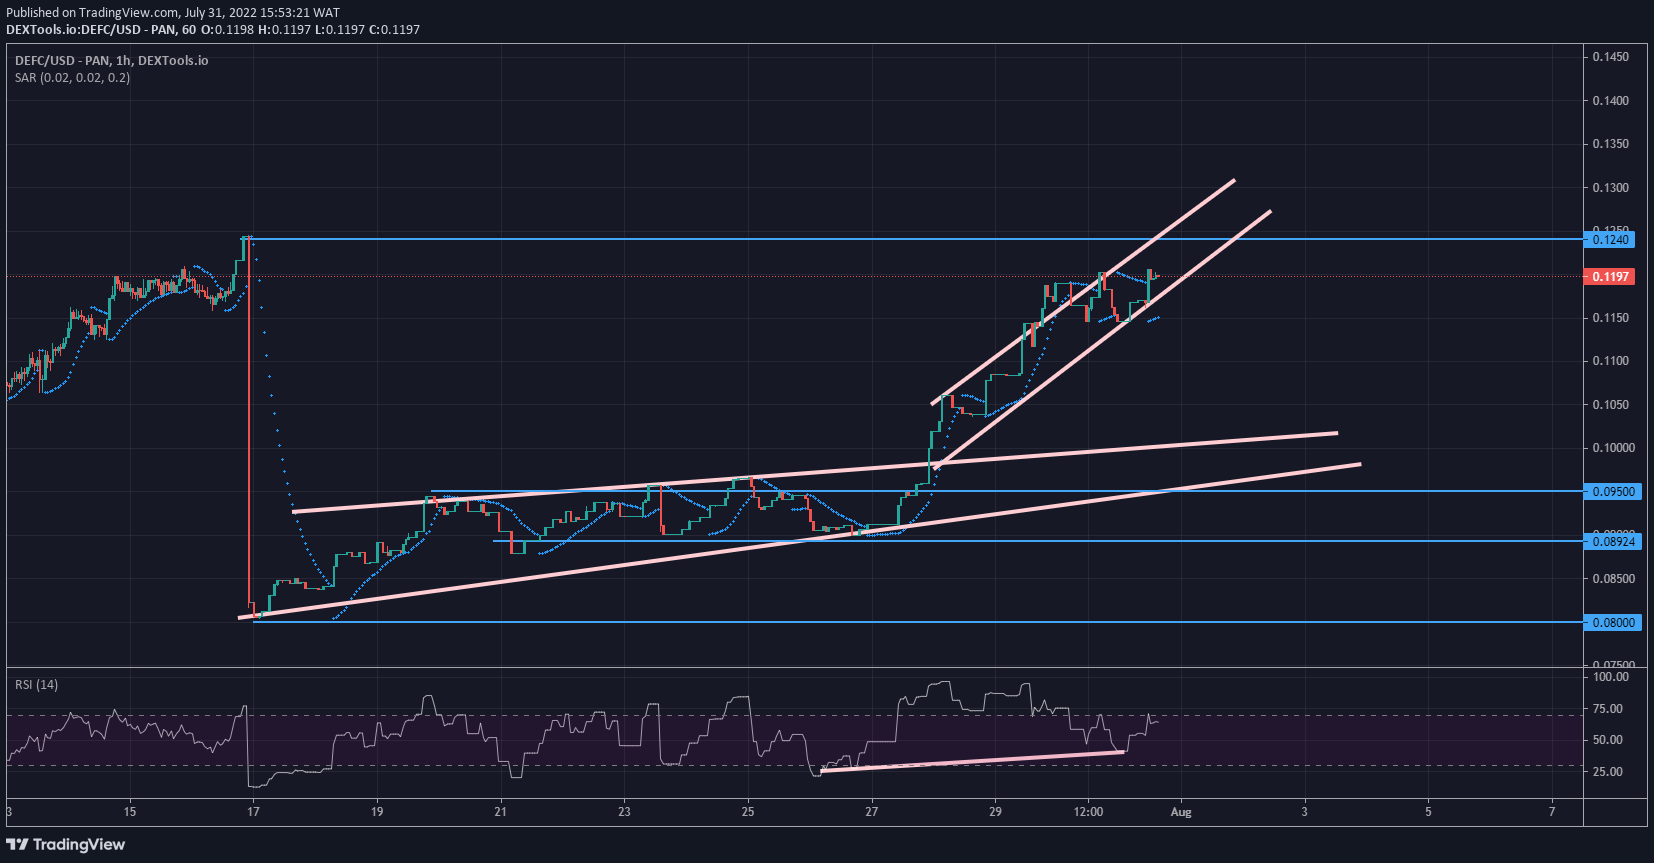
Task: Click the RSI 50.00 scale label
Action: (x=1608, y=740)
